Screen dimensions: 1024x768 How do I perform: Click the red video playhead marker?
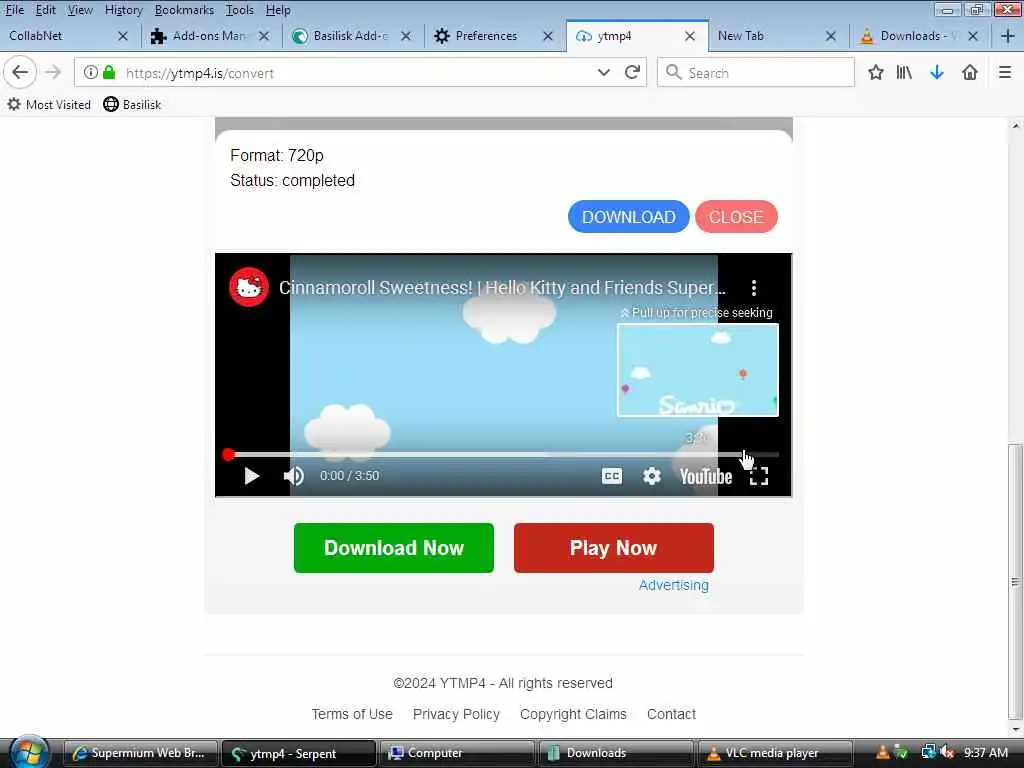click(x=228, y=455)
